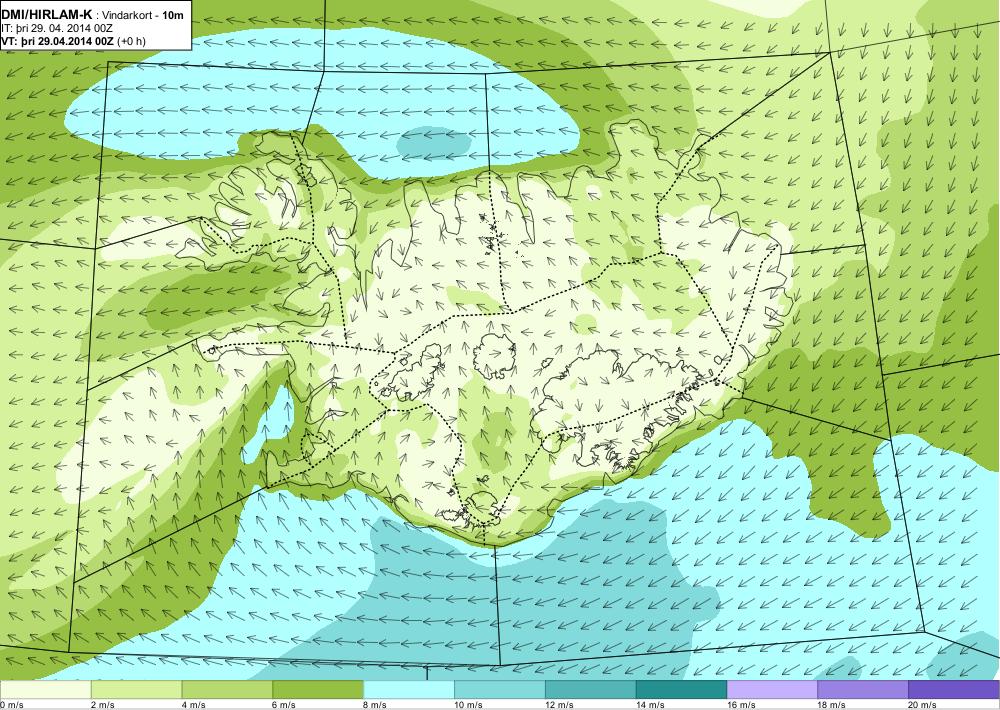Click the "DMI/HIRLAM-K : Vindarkort - 10m" title
This screenshot has height=710, width=1000.
[93, 16]
